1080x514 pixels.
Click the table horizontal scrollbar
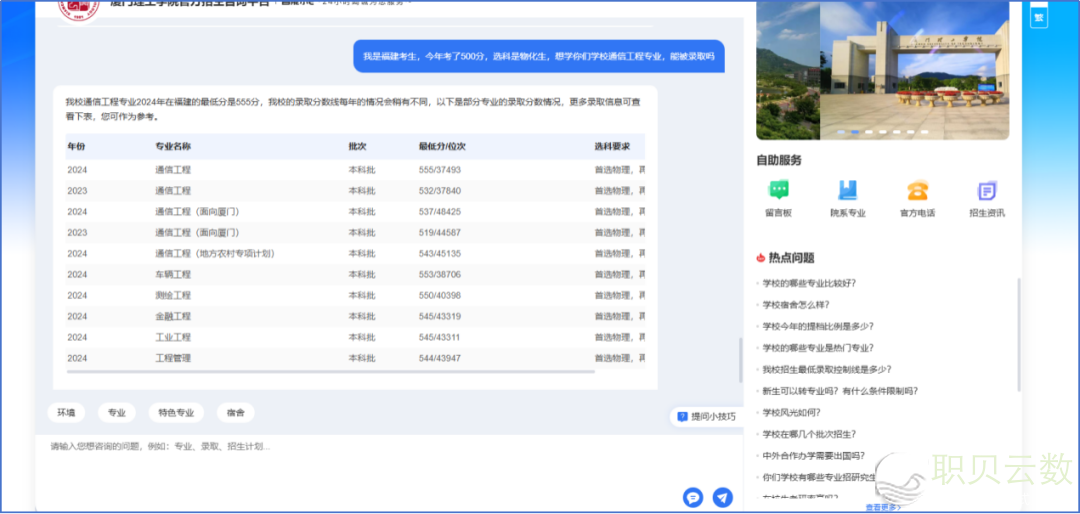tap(331, 372)
